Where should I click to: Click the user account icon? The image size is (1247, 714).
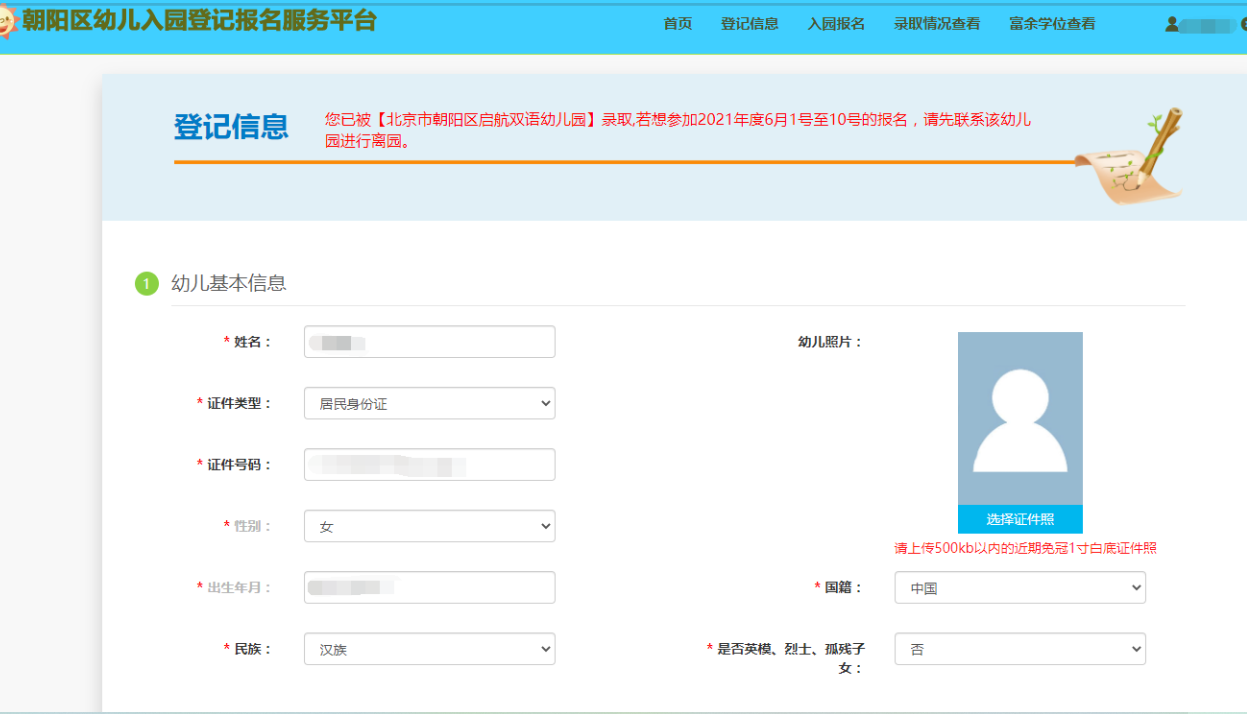tap(1171, 24)
